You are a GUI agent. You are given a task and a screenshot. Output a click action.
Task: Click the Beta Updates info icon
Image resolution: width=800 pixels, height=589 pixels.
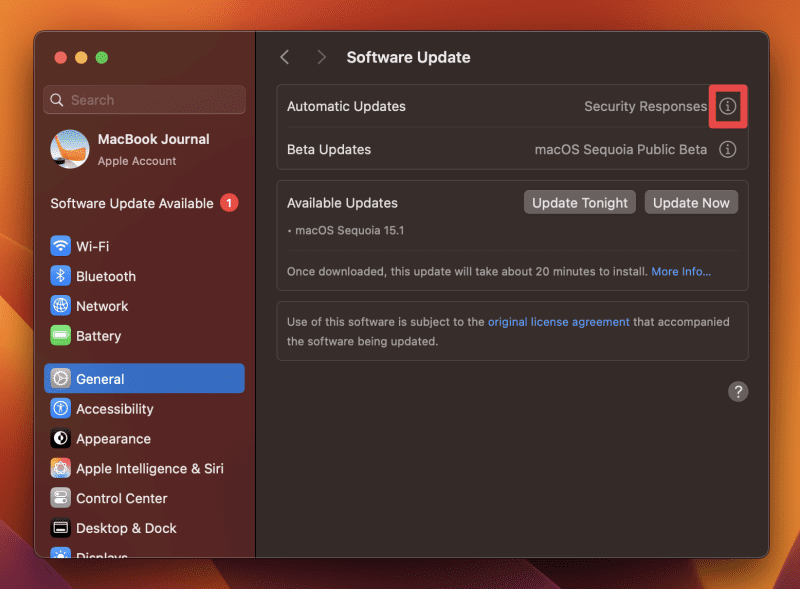click(x=728, y=149)
